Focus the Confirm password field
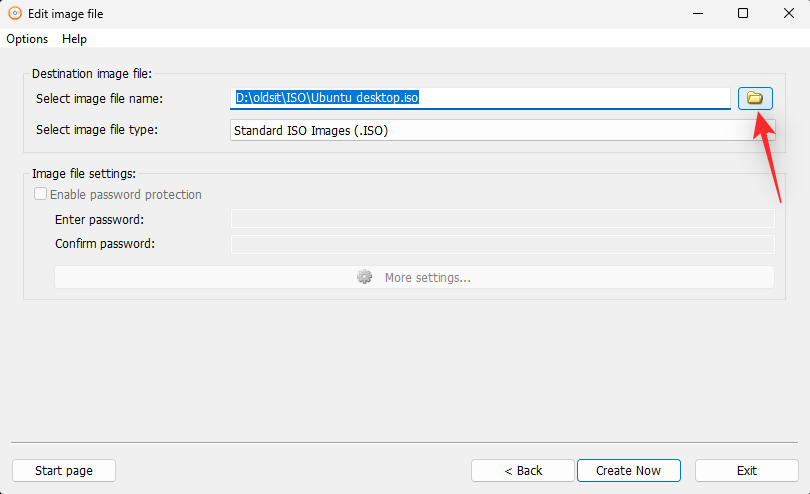810x494 pixels. tap(503, 244)
